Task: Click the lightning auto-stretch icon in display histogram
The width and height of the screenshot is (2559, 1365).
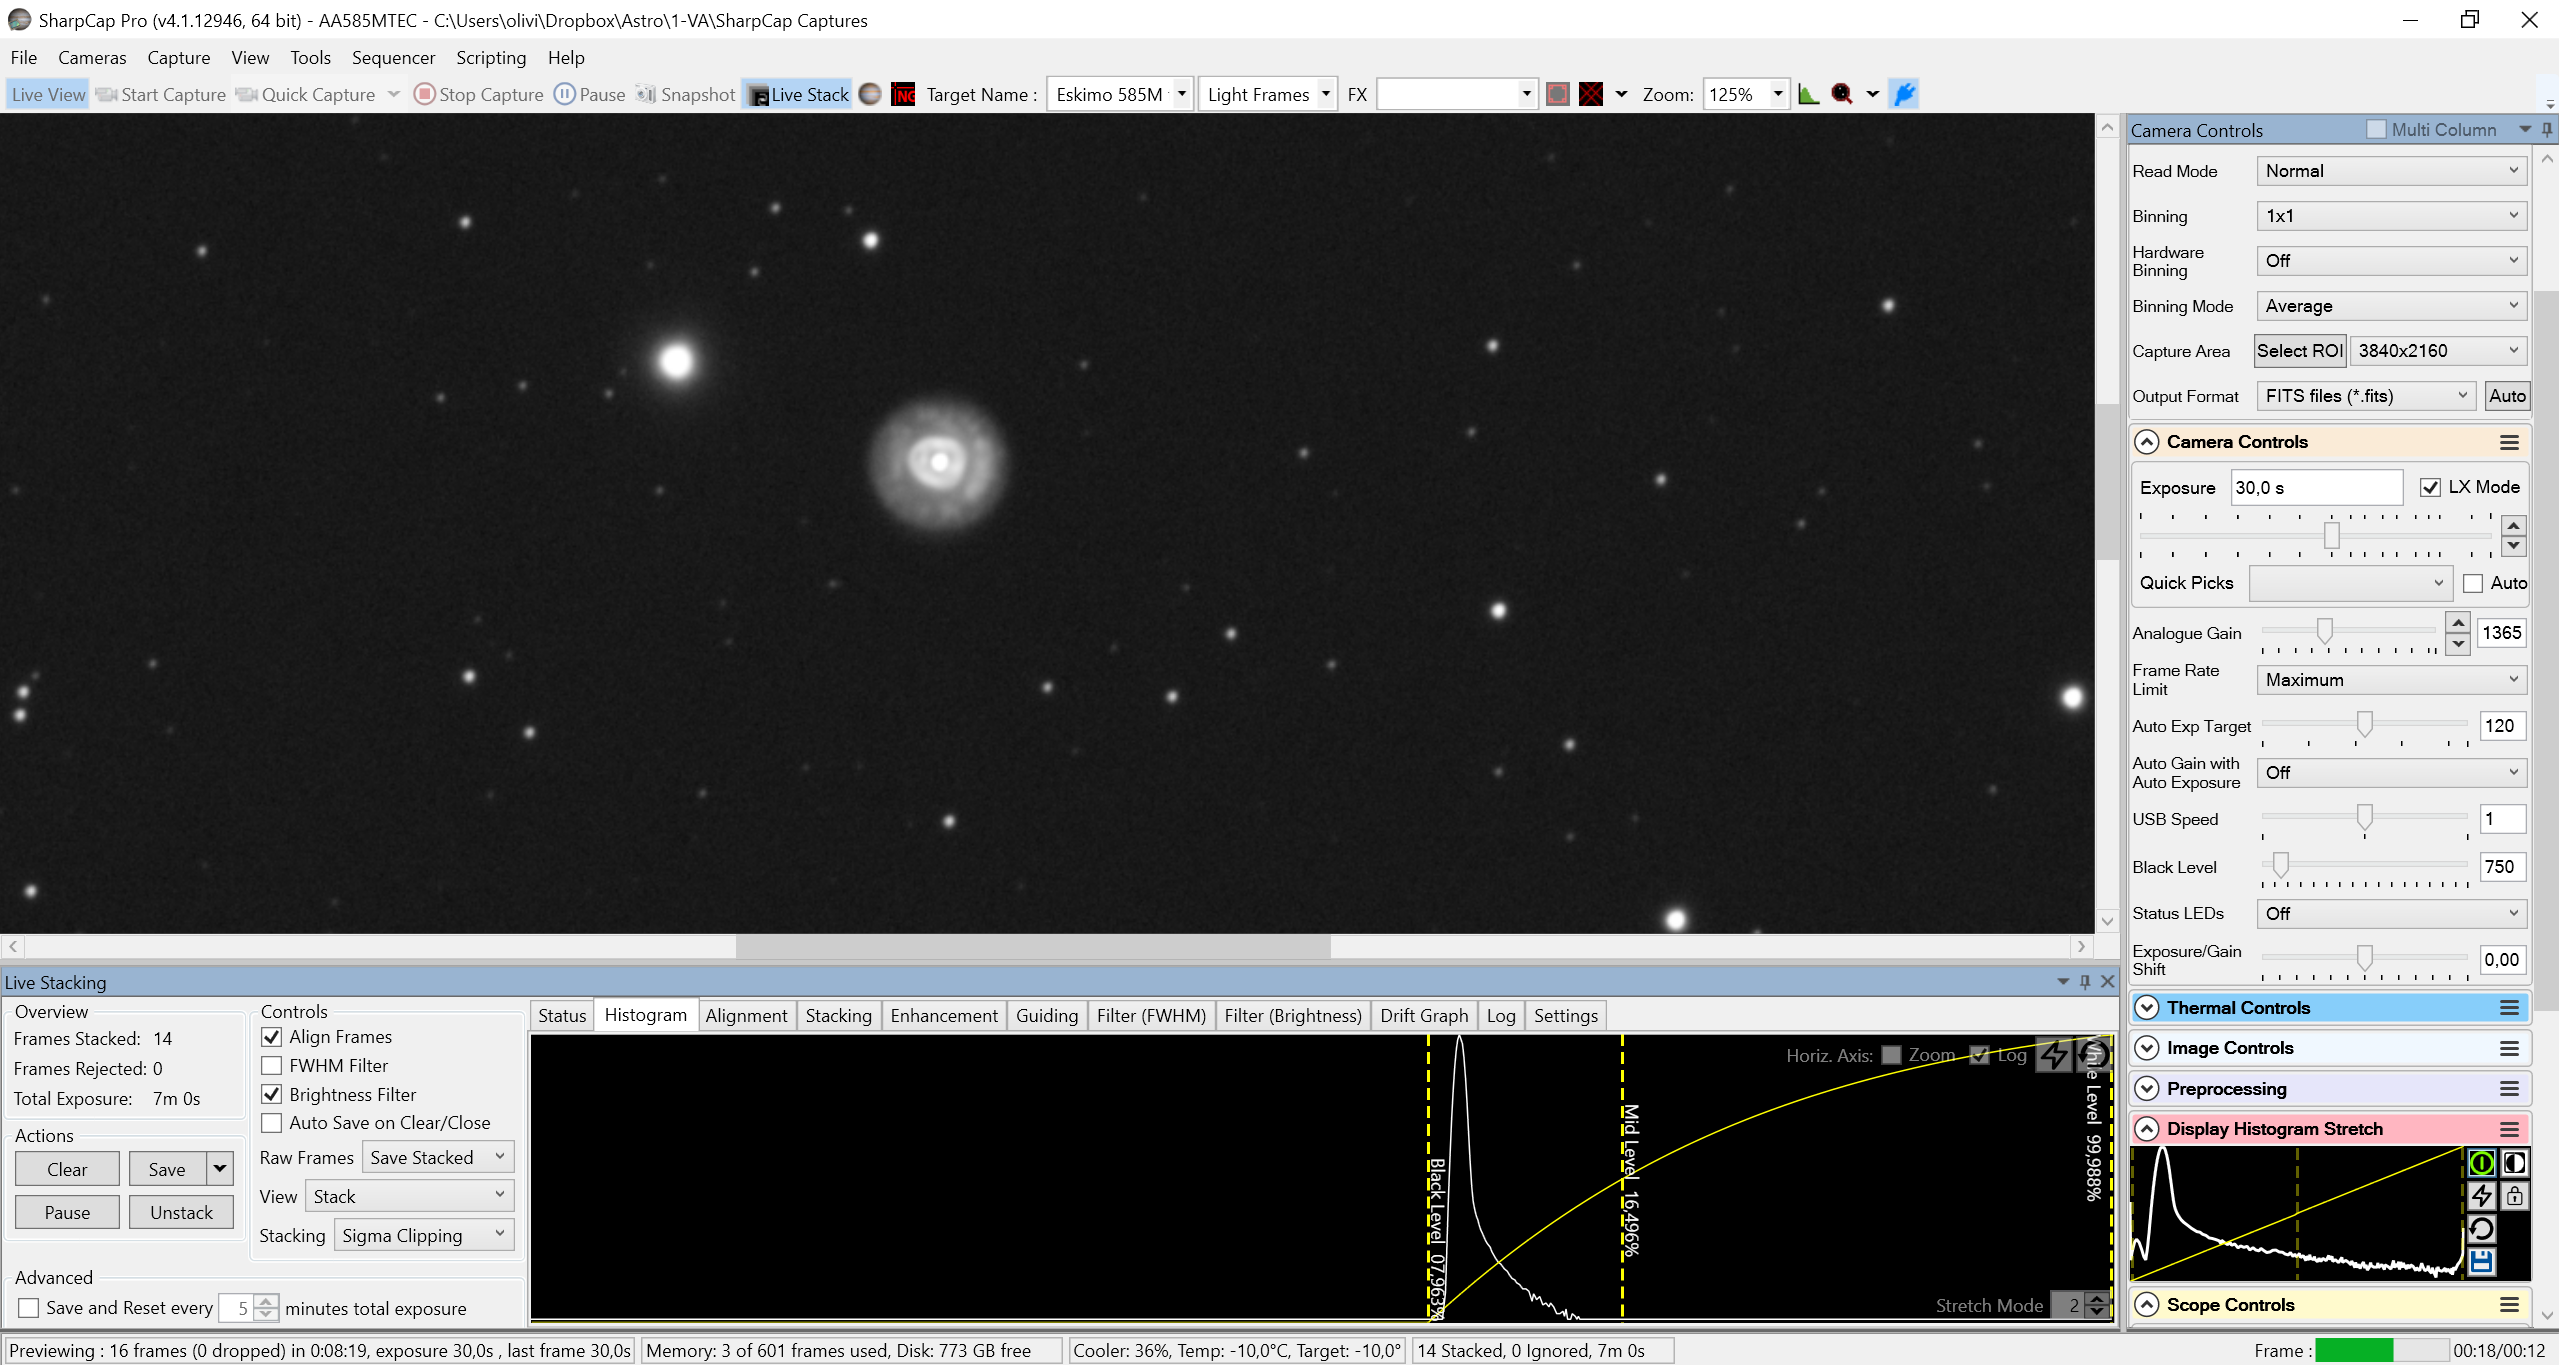Action: 2482,1196
